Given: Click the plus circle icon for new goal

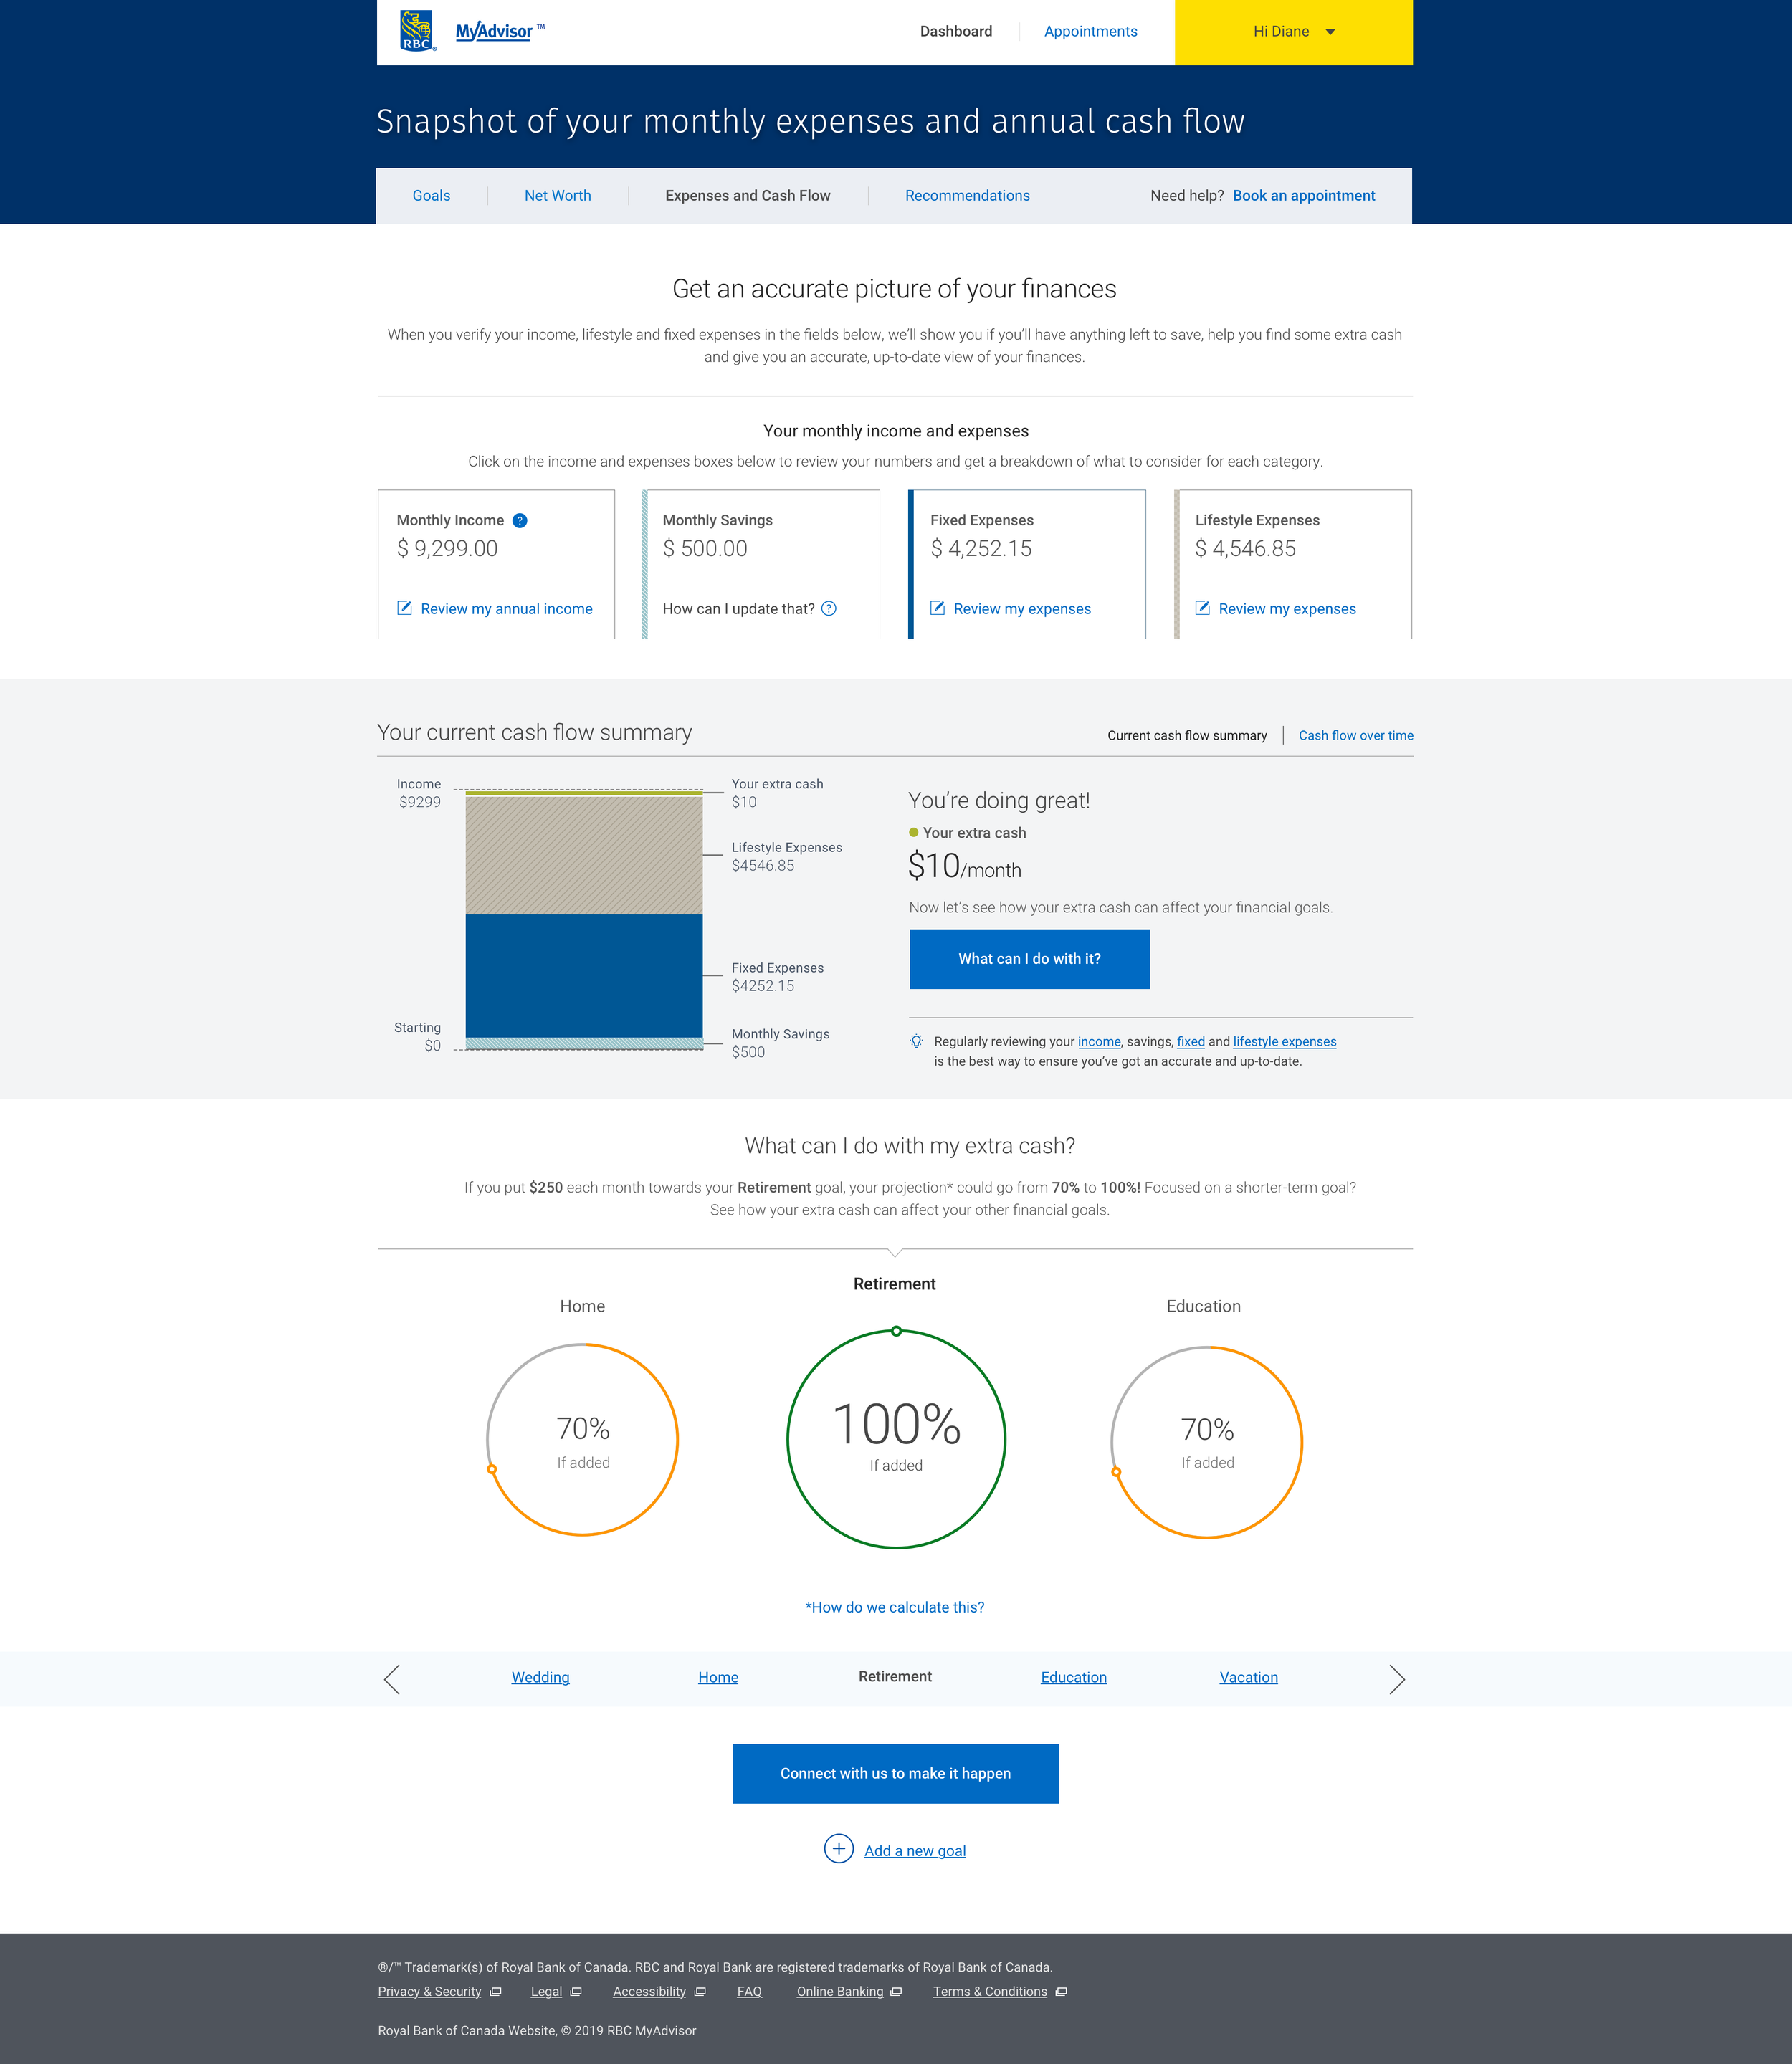Looking at the screenshot, I should (838, 1849).
